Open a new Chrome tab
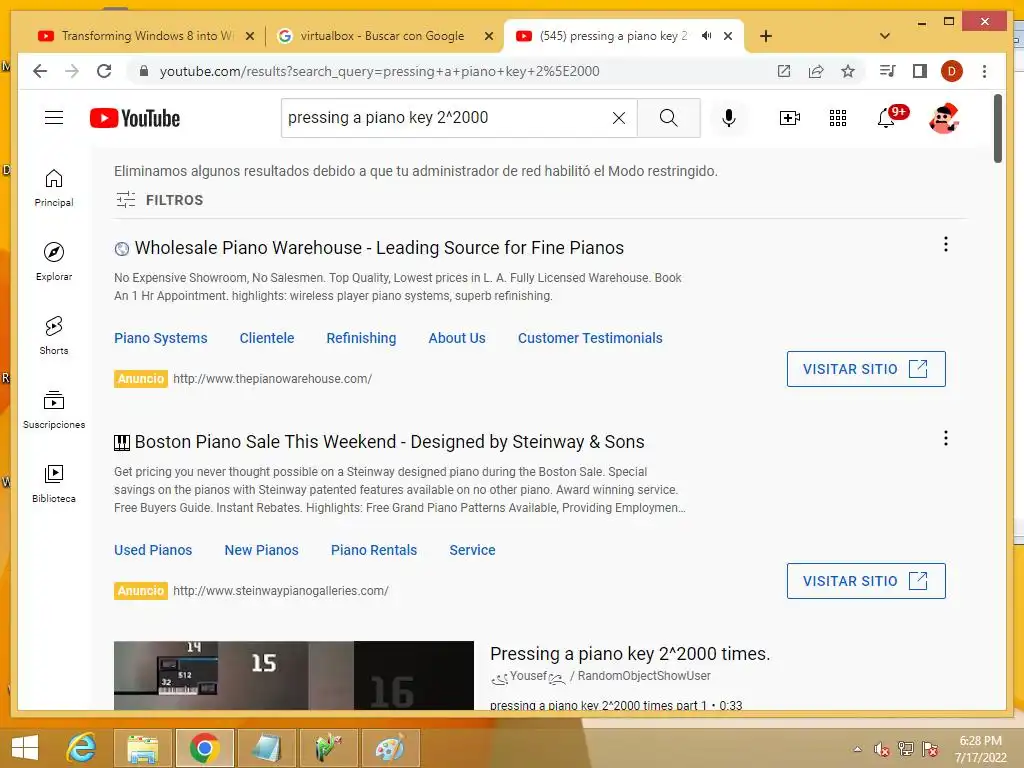Image resolution: width=1024 pixels, height=768 pixels. click(765, 36)
